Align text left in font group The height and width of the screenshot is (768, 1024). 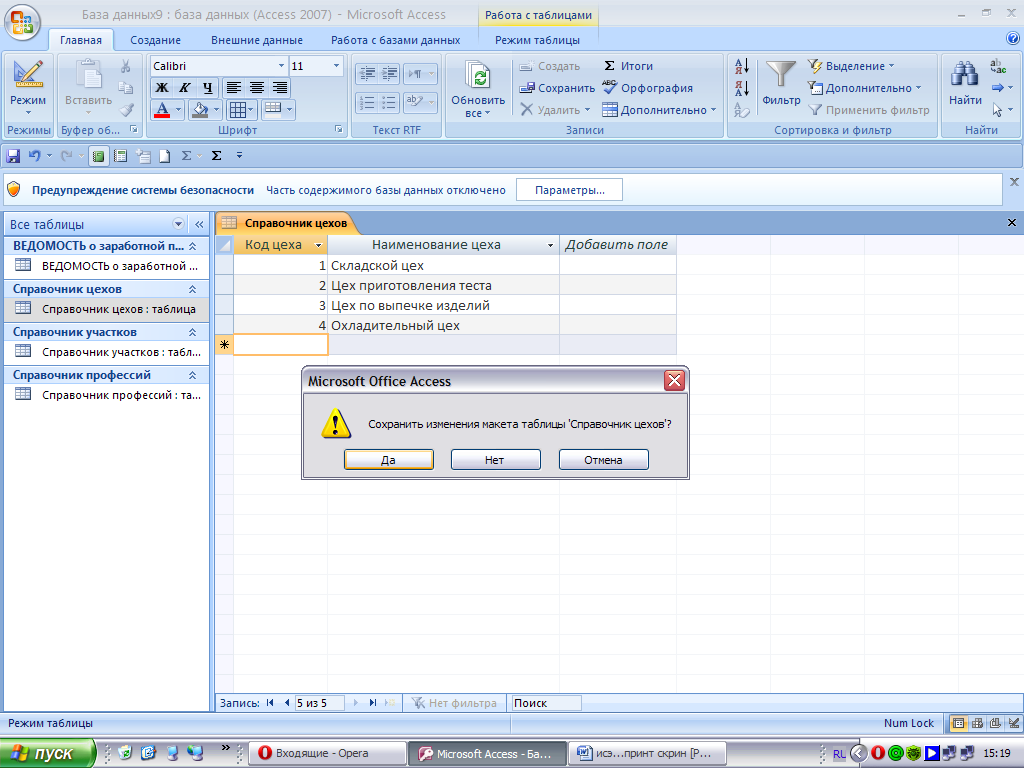[x=234, y=88]
